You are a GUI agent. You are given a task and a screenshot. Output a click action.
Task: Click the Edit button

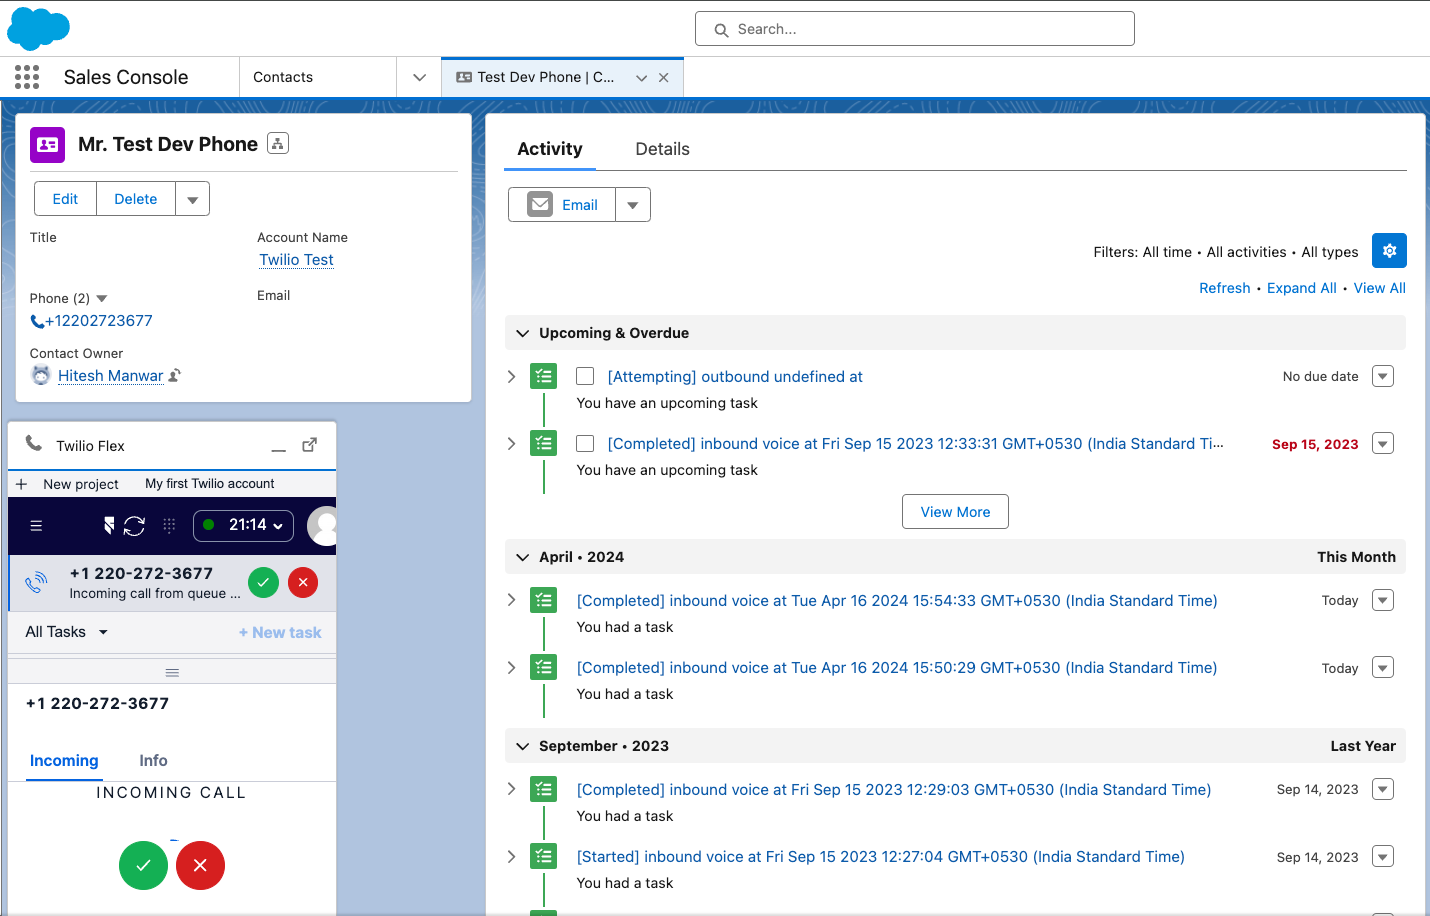(x=65, y=199)
